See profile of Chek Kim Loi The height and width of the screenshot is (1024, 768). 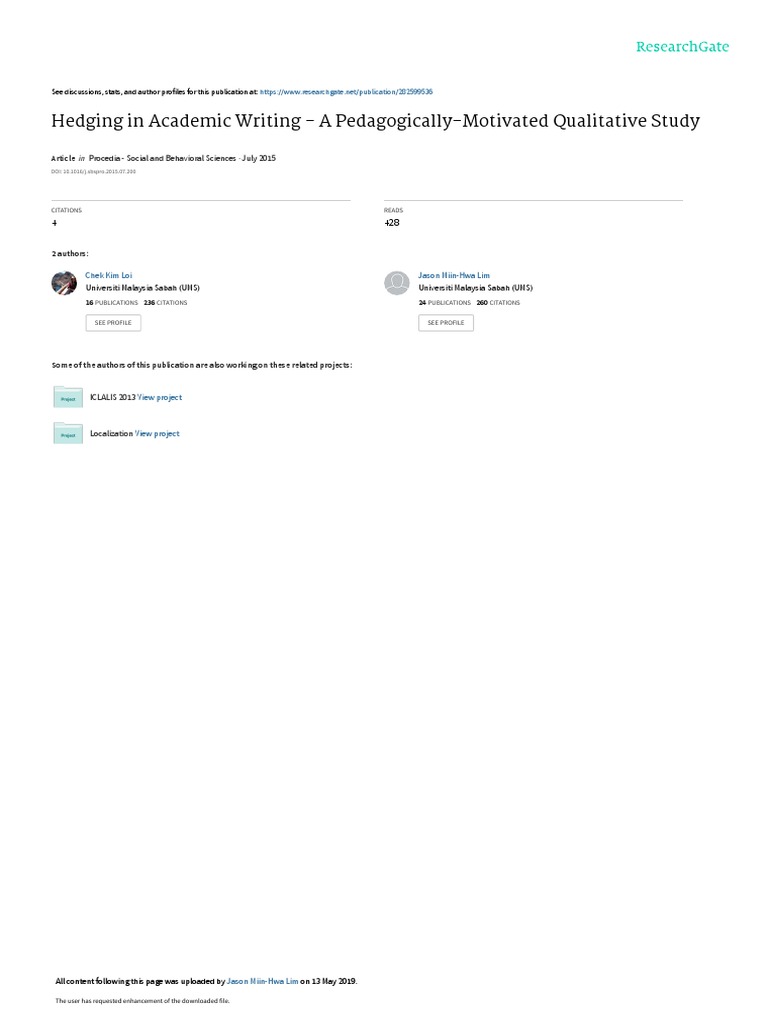tap(113, 323)
